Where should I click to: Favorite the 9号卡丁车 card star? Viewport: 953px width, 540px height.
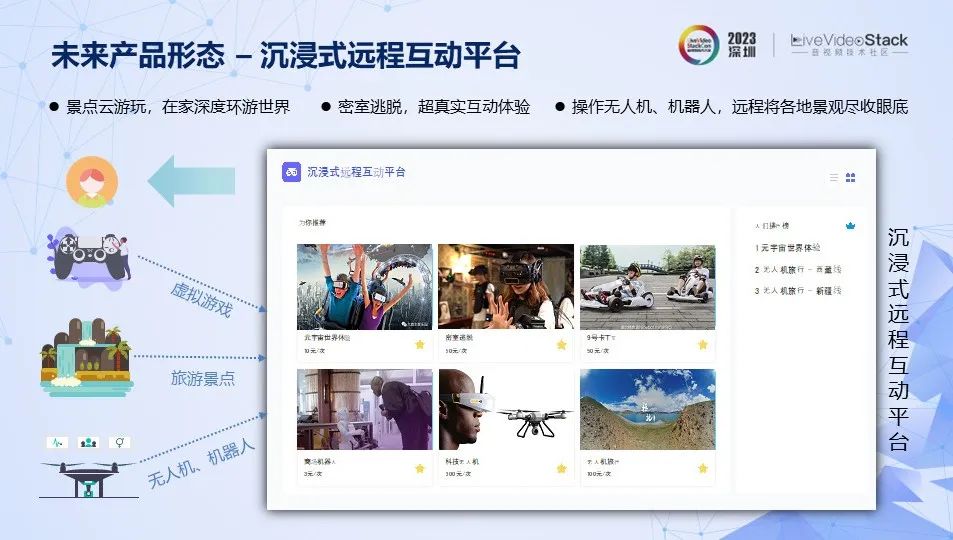pyautogui.click(x=703, y=344)
